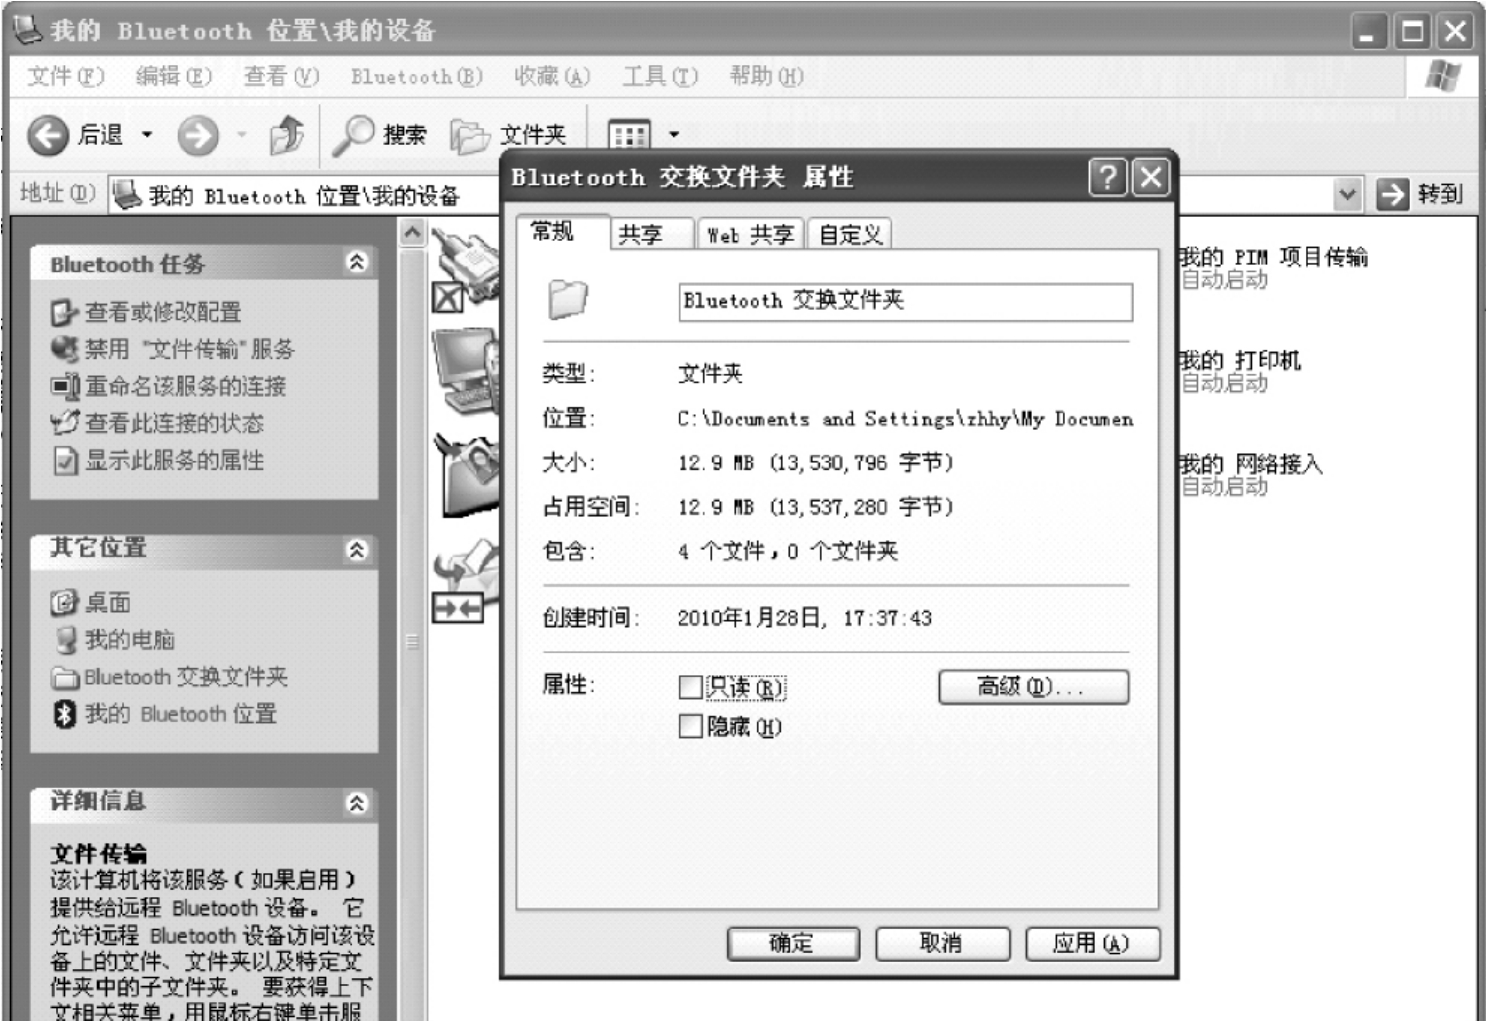
Task: Click the 应用 (Apply) button
Action: (x=1092, y=943)
